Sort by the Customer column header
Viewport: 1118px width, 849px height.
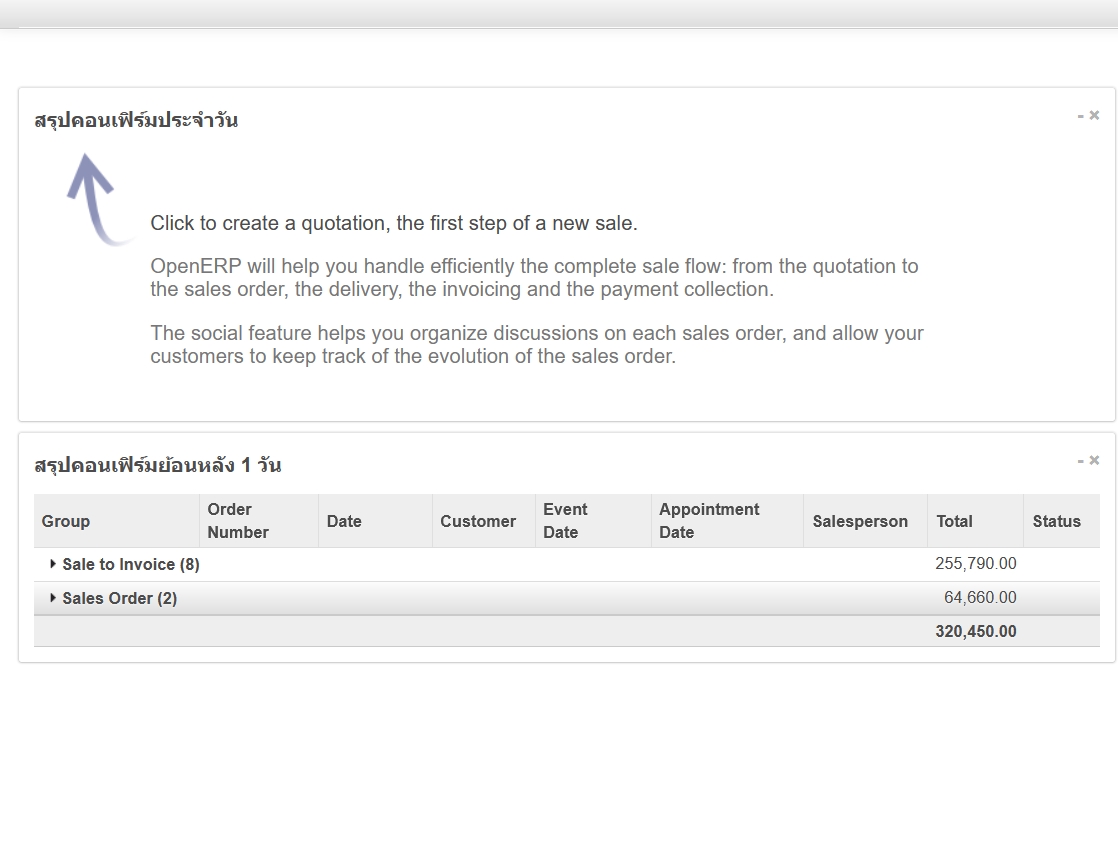(x=478, y=521)
